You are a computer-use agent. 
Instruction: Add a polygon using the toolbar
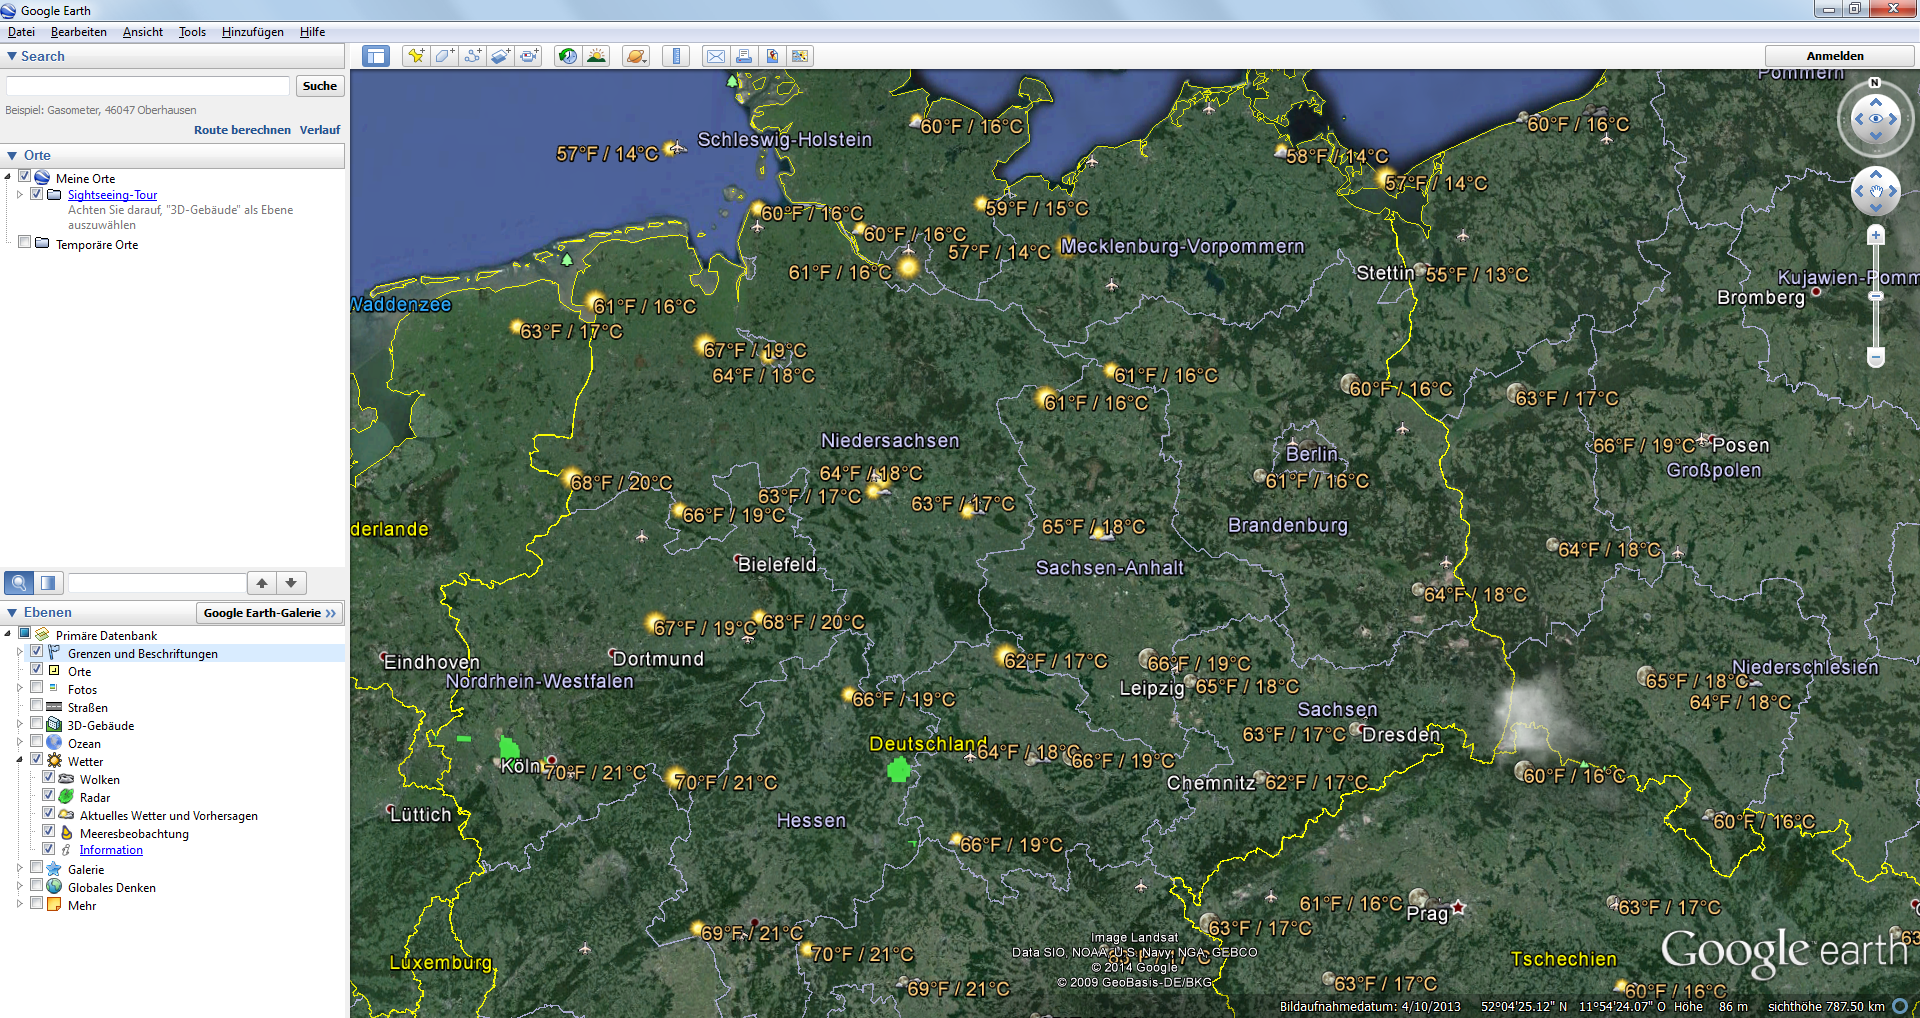(444, 56)
